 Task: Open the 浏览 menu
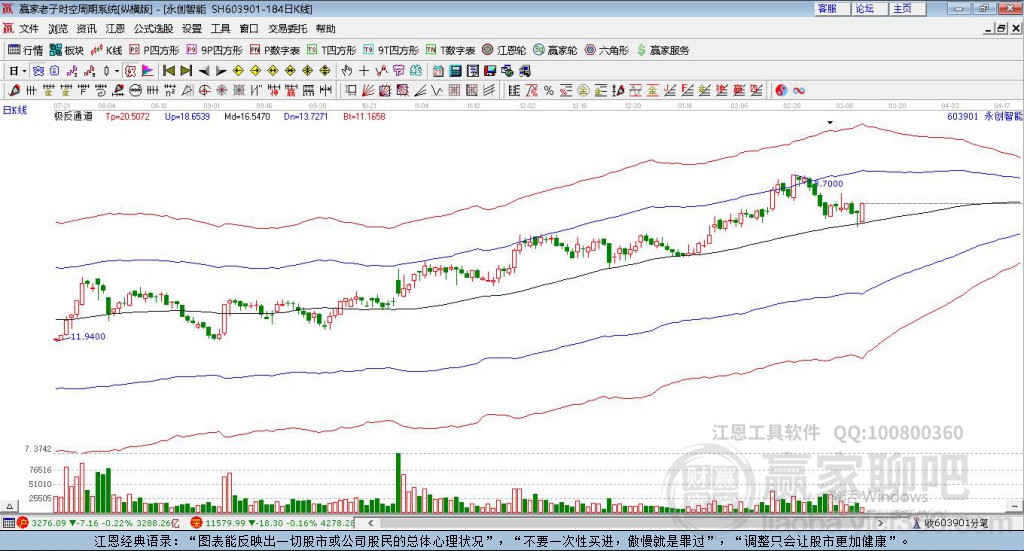(x=57, y=29)
